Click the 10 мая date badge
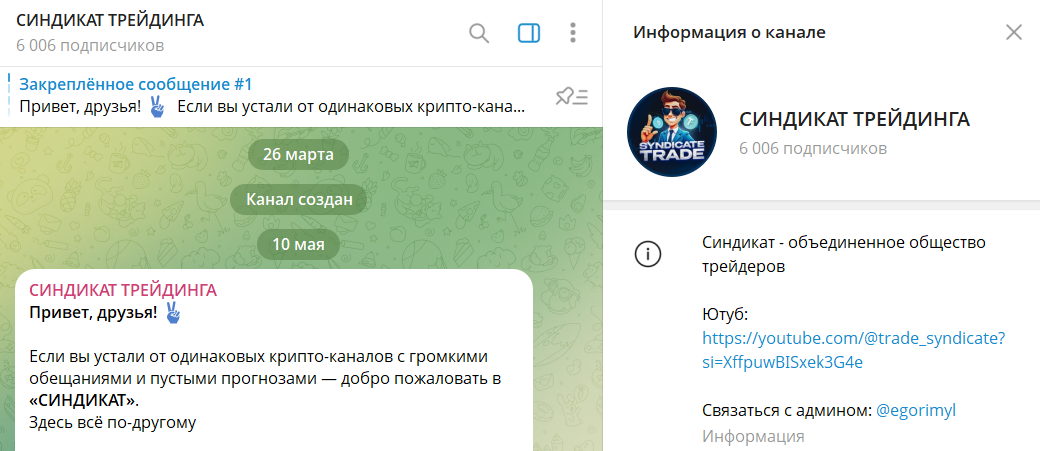 pyautogui.click(x=298, y=244)
